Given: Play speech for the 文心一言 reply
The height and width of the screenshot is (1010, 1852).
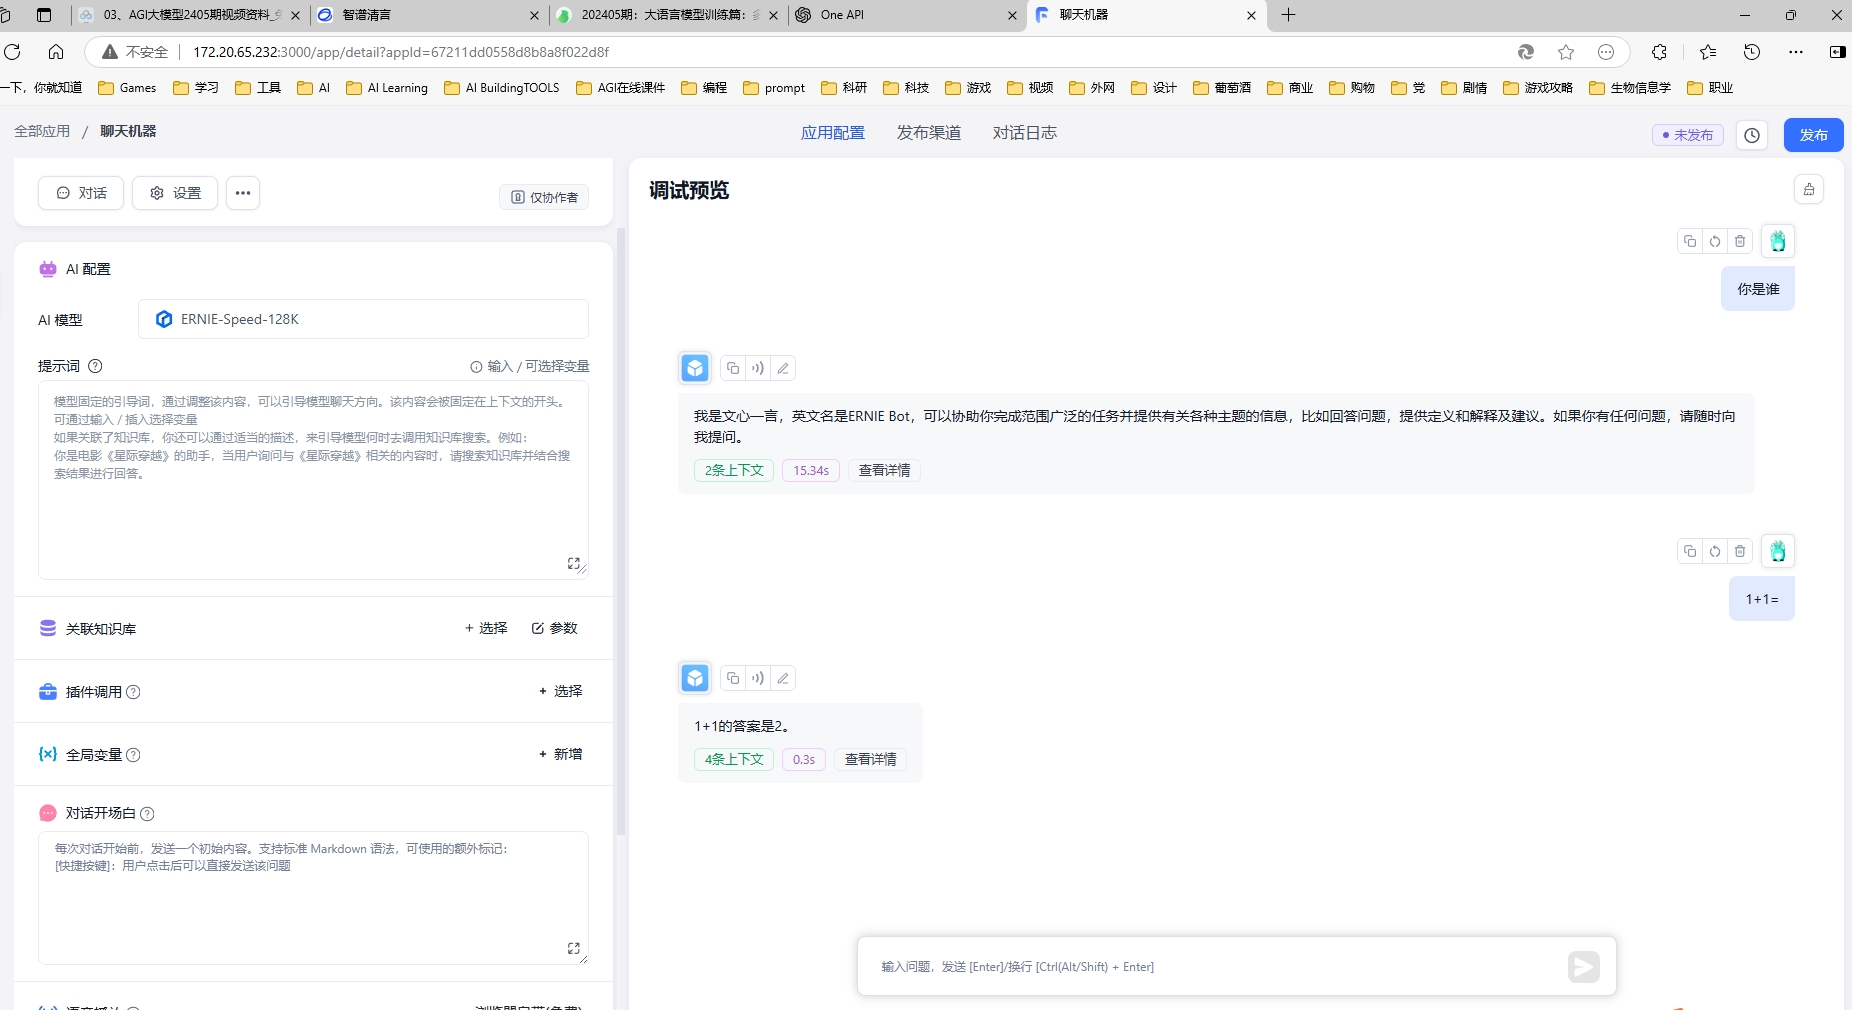Looking at the screenshot, I should [758, 368].
